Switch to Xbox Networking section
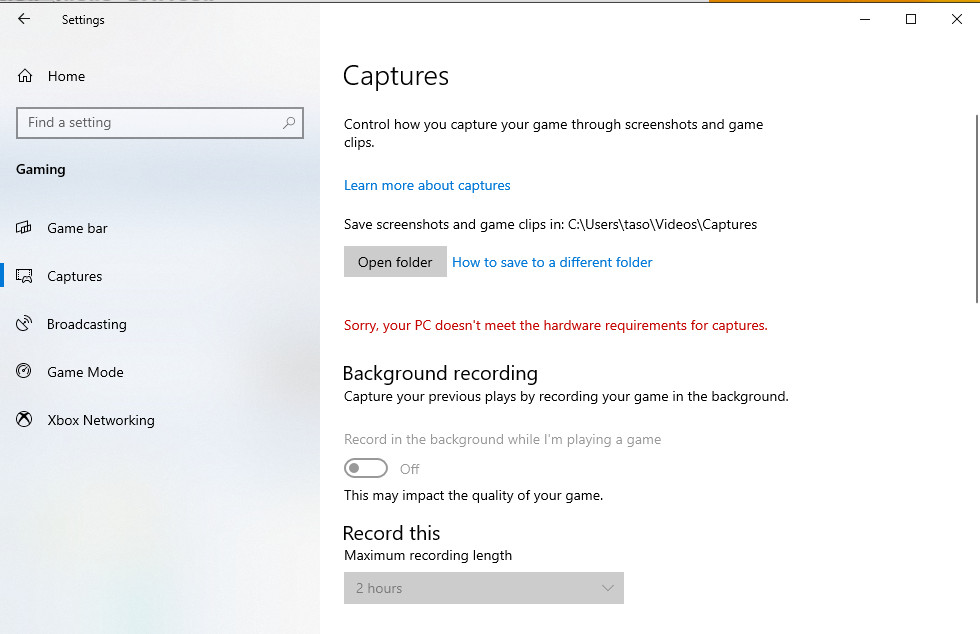This screenshot has width=980, height=634. [x=100, y=420]
